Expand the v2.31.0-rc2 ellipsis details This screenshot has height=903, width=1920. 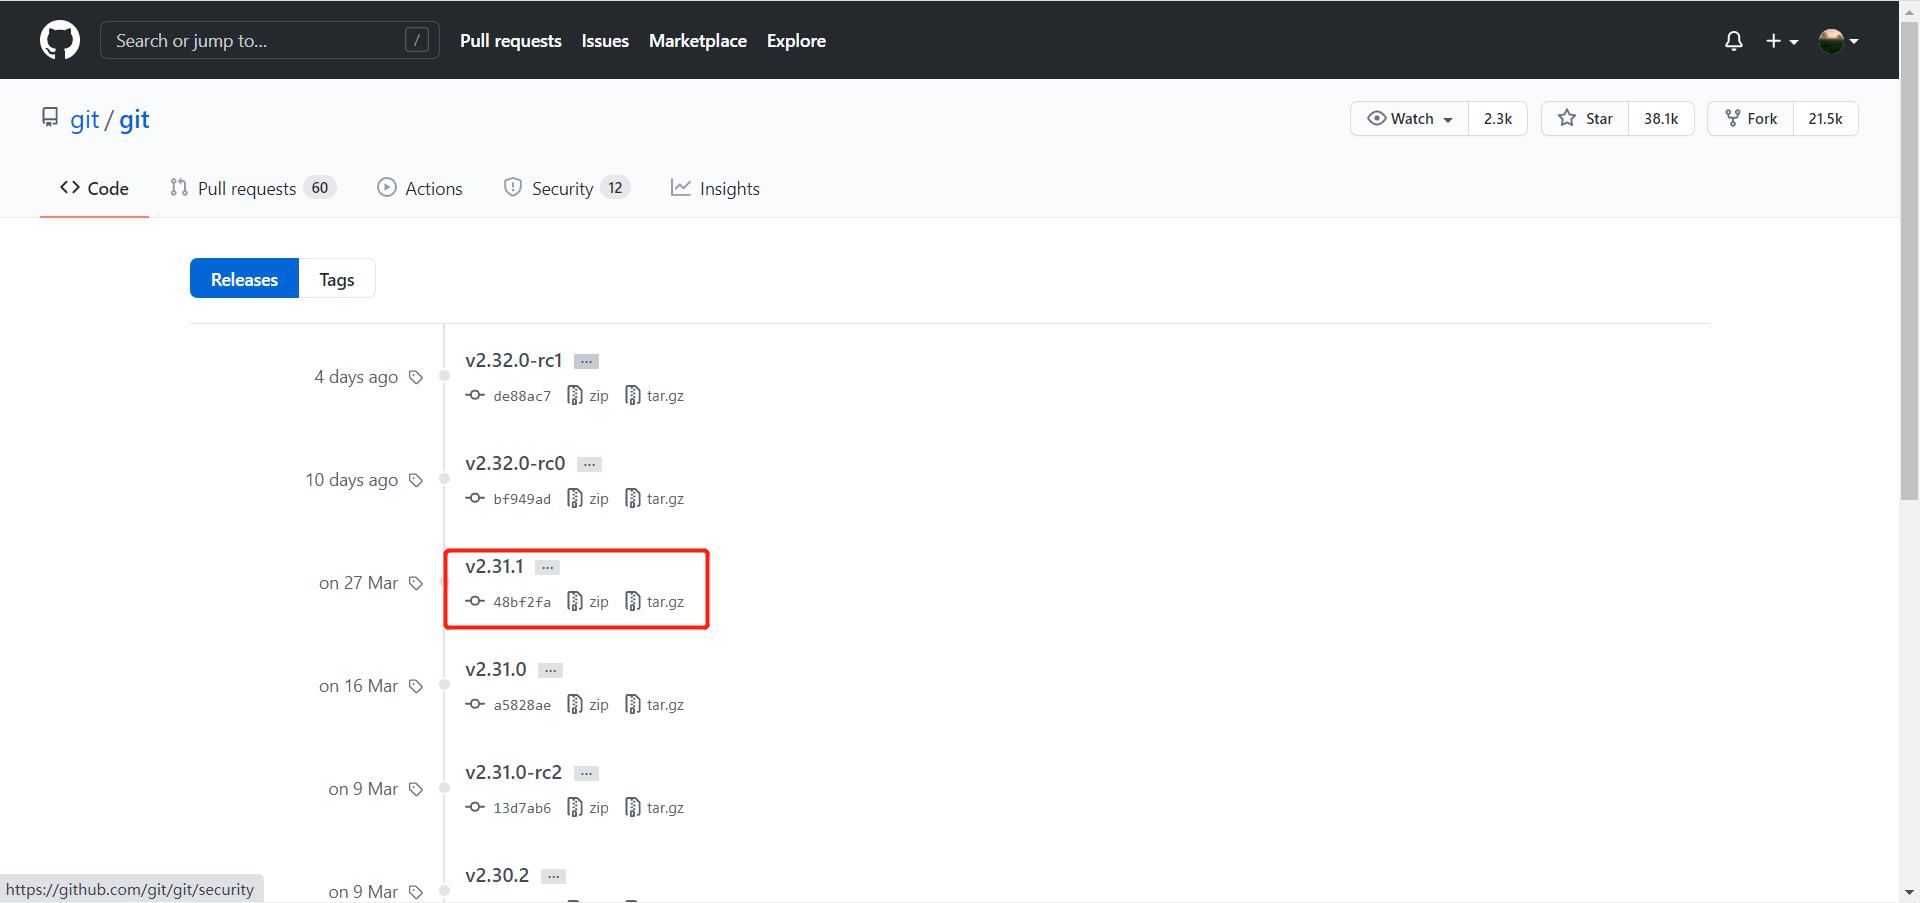[587, 773]
